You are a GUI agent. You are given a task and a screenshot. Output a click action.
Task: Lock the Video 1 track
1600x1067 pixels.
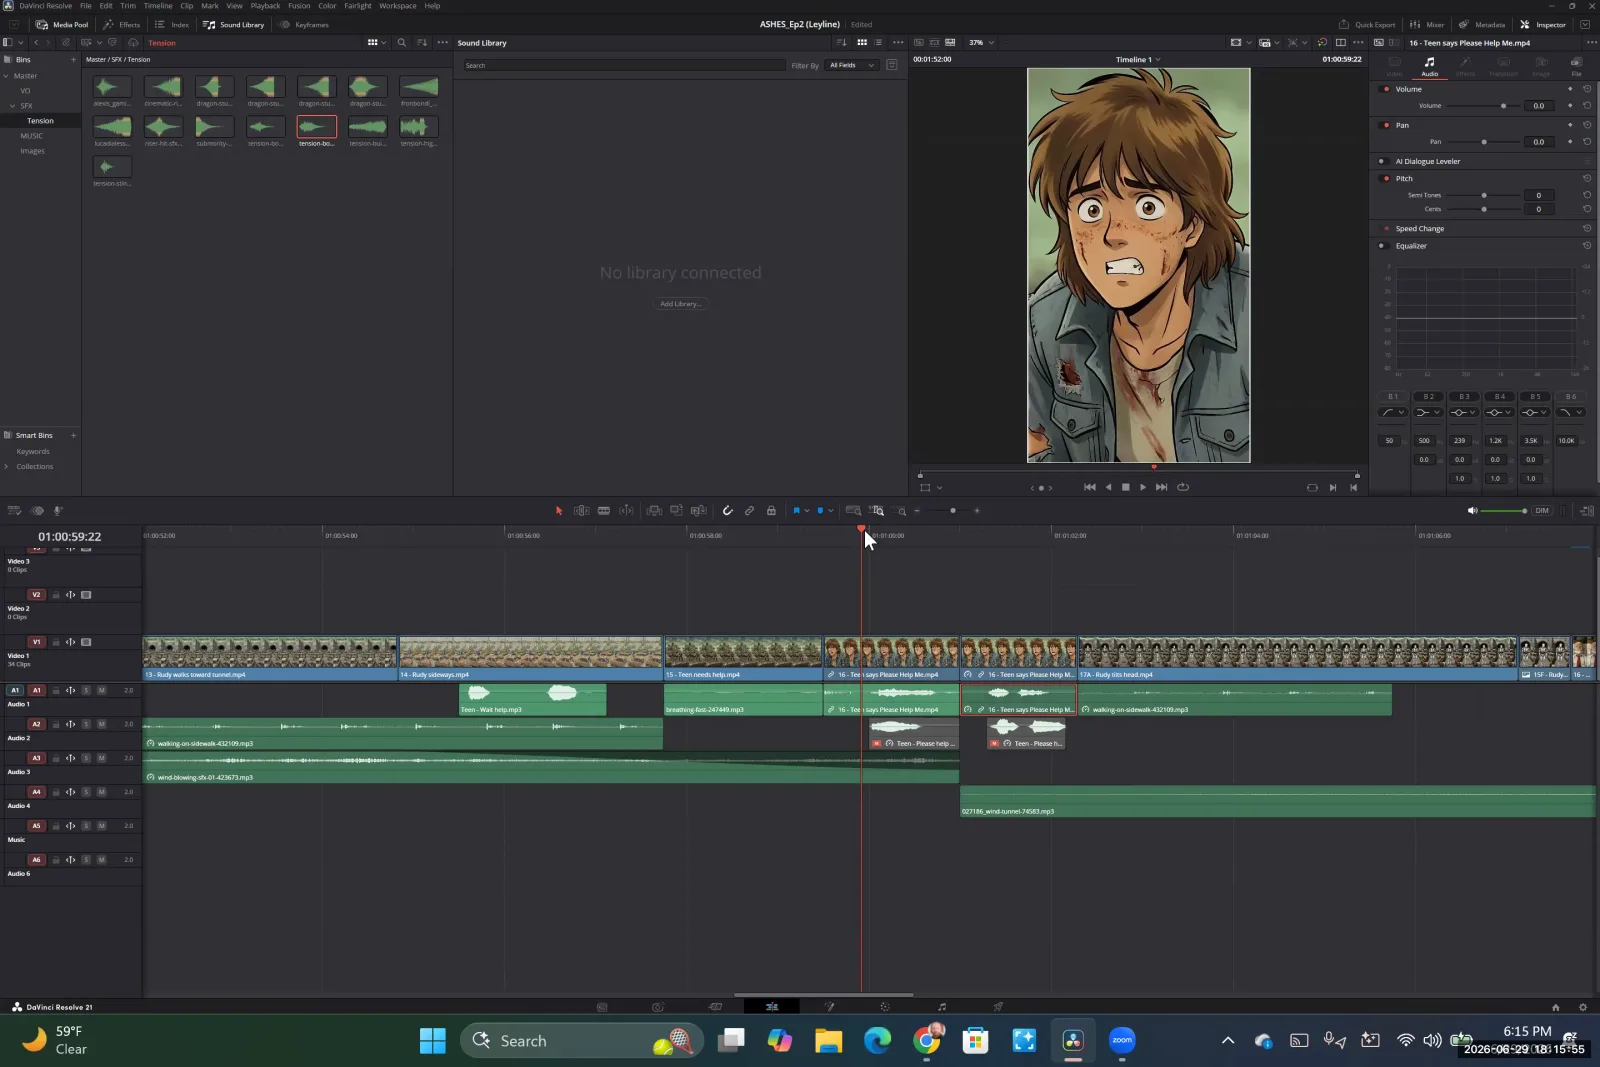[x=56, y=642]
